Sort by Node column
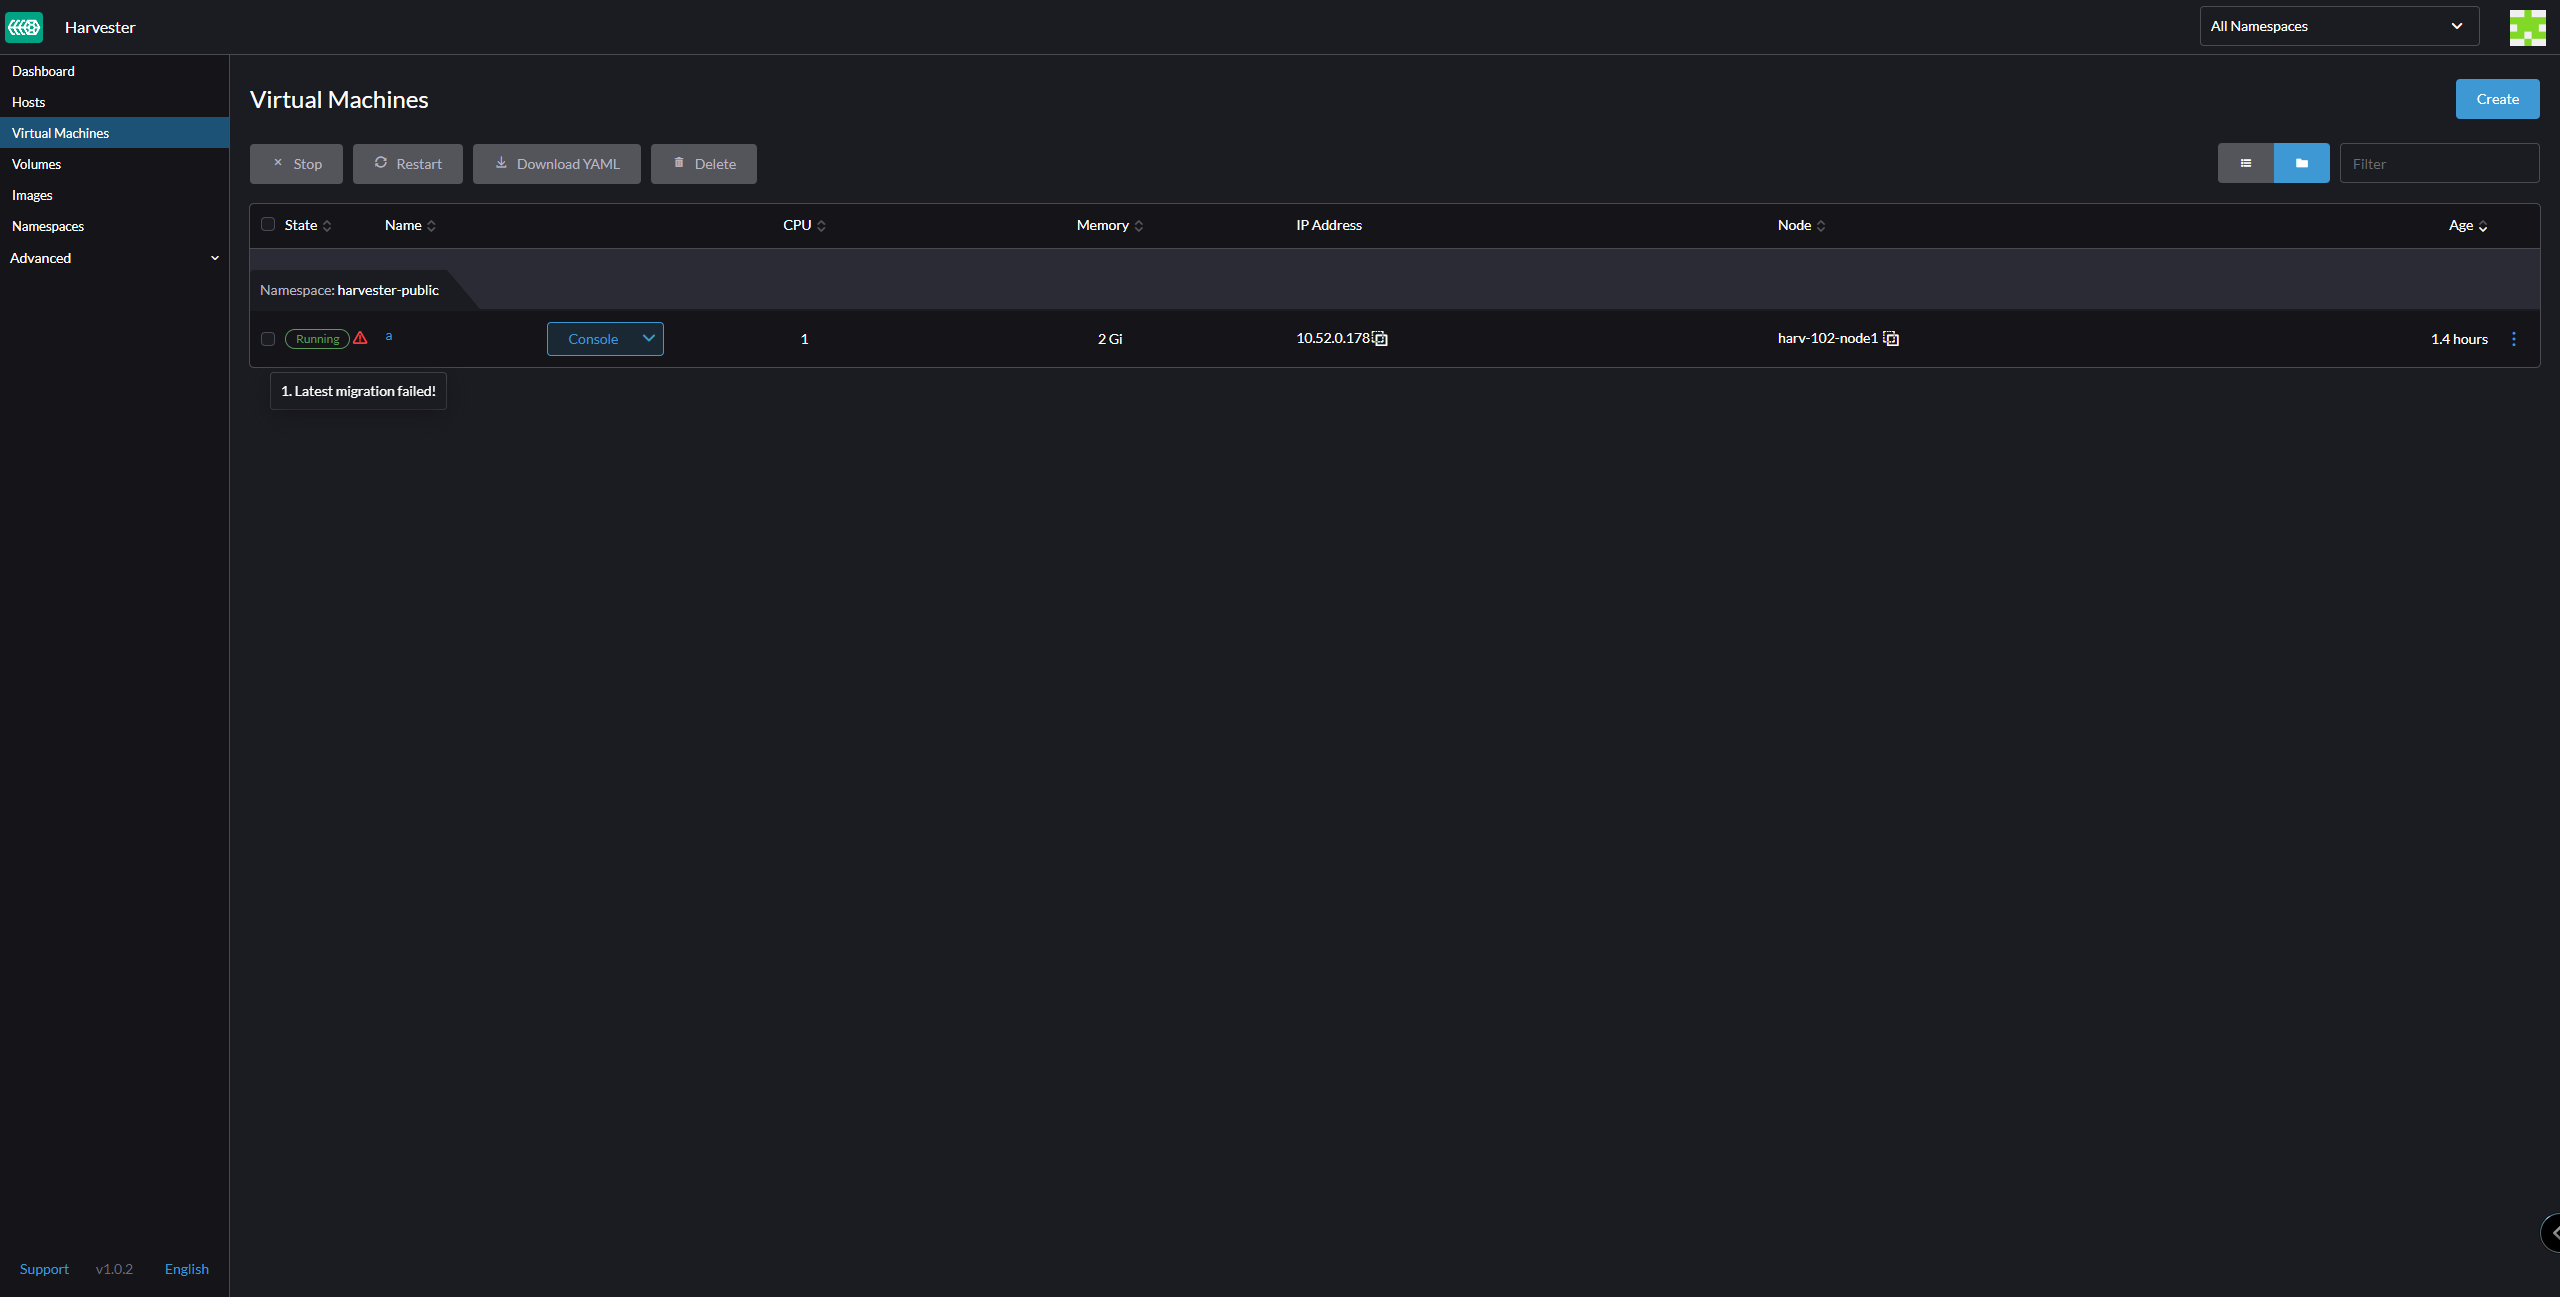 (x=1802, y=225)
